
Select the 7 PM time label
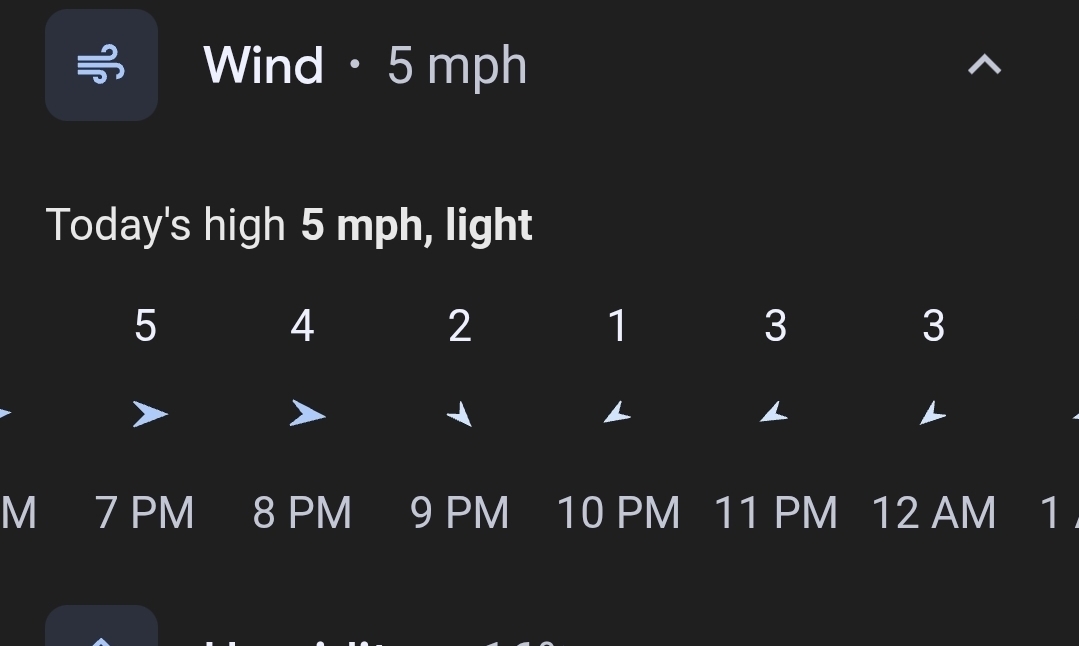point(145,513)
